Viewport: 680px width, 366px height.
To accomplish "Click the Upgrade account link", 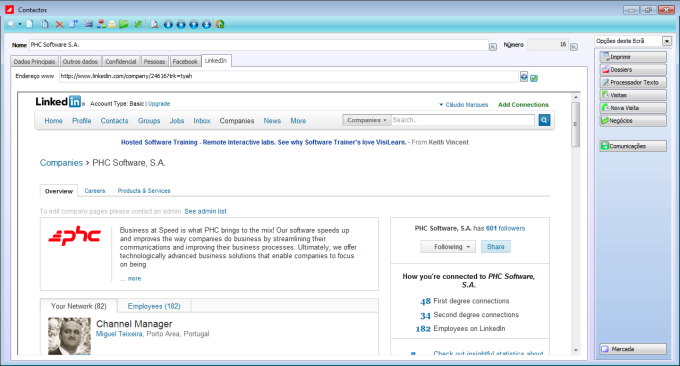I will coord(159,104).
